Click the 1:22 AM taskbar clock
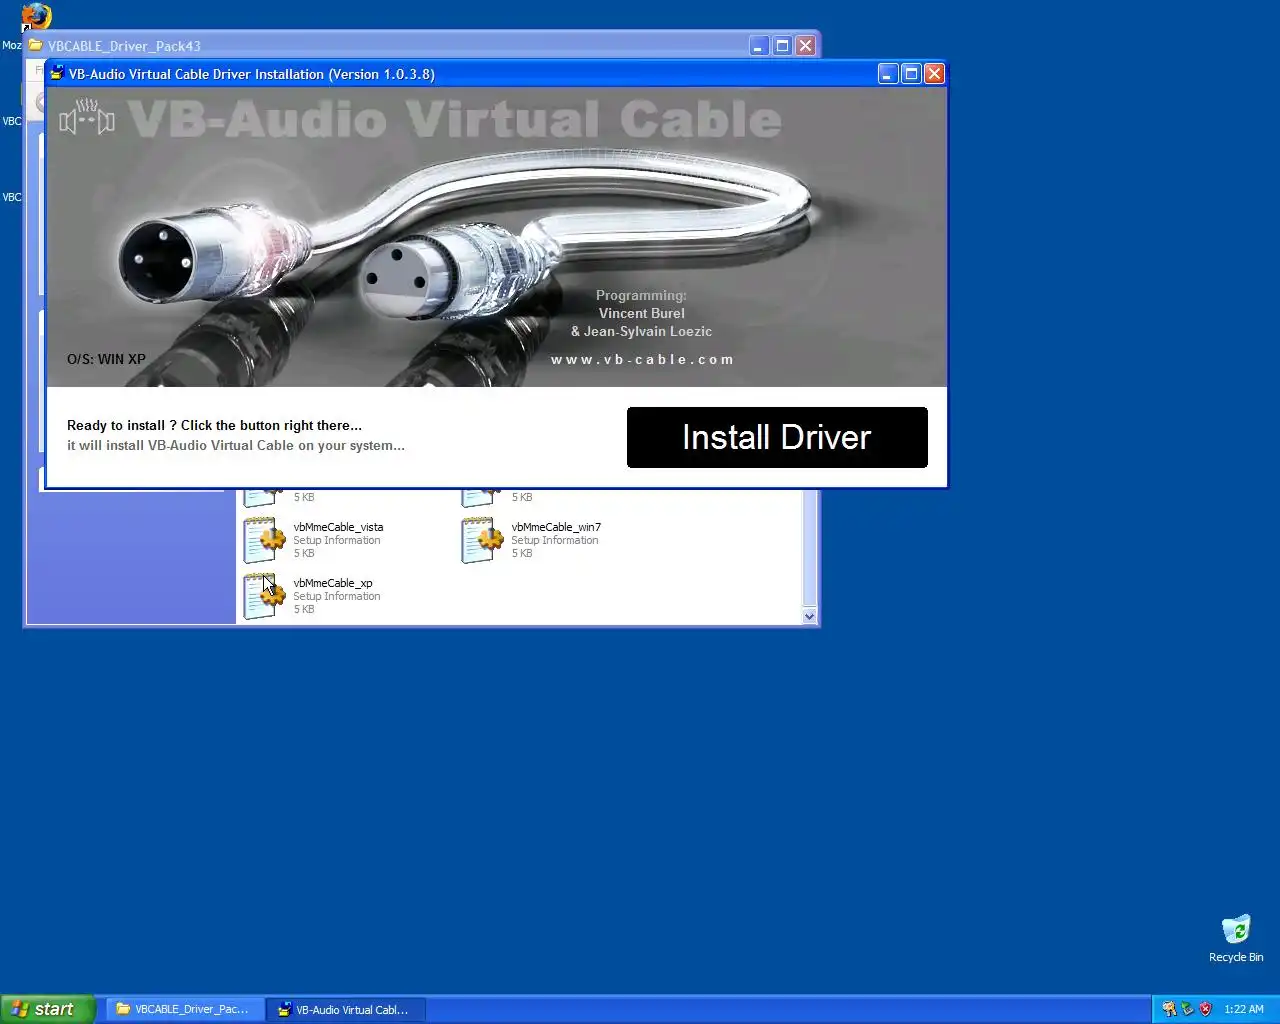The width and height of the screenshot is (1280, 1024). pos(1244,1009)
